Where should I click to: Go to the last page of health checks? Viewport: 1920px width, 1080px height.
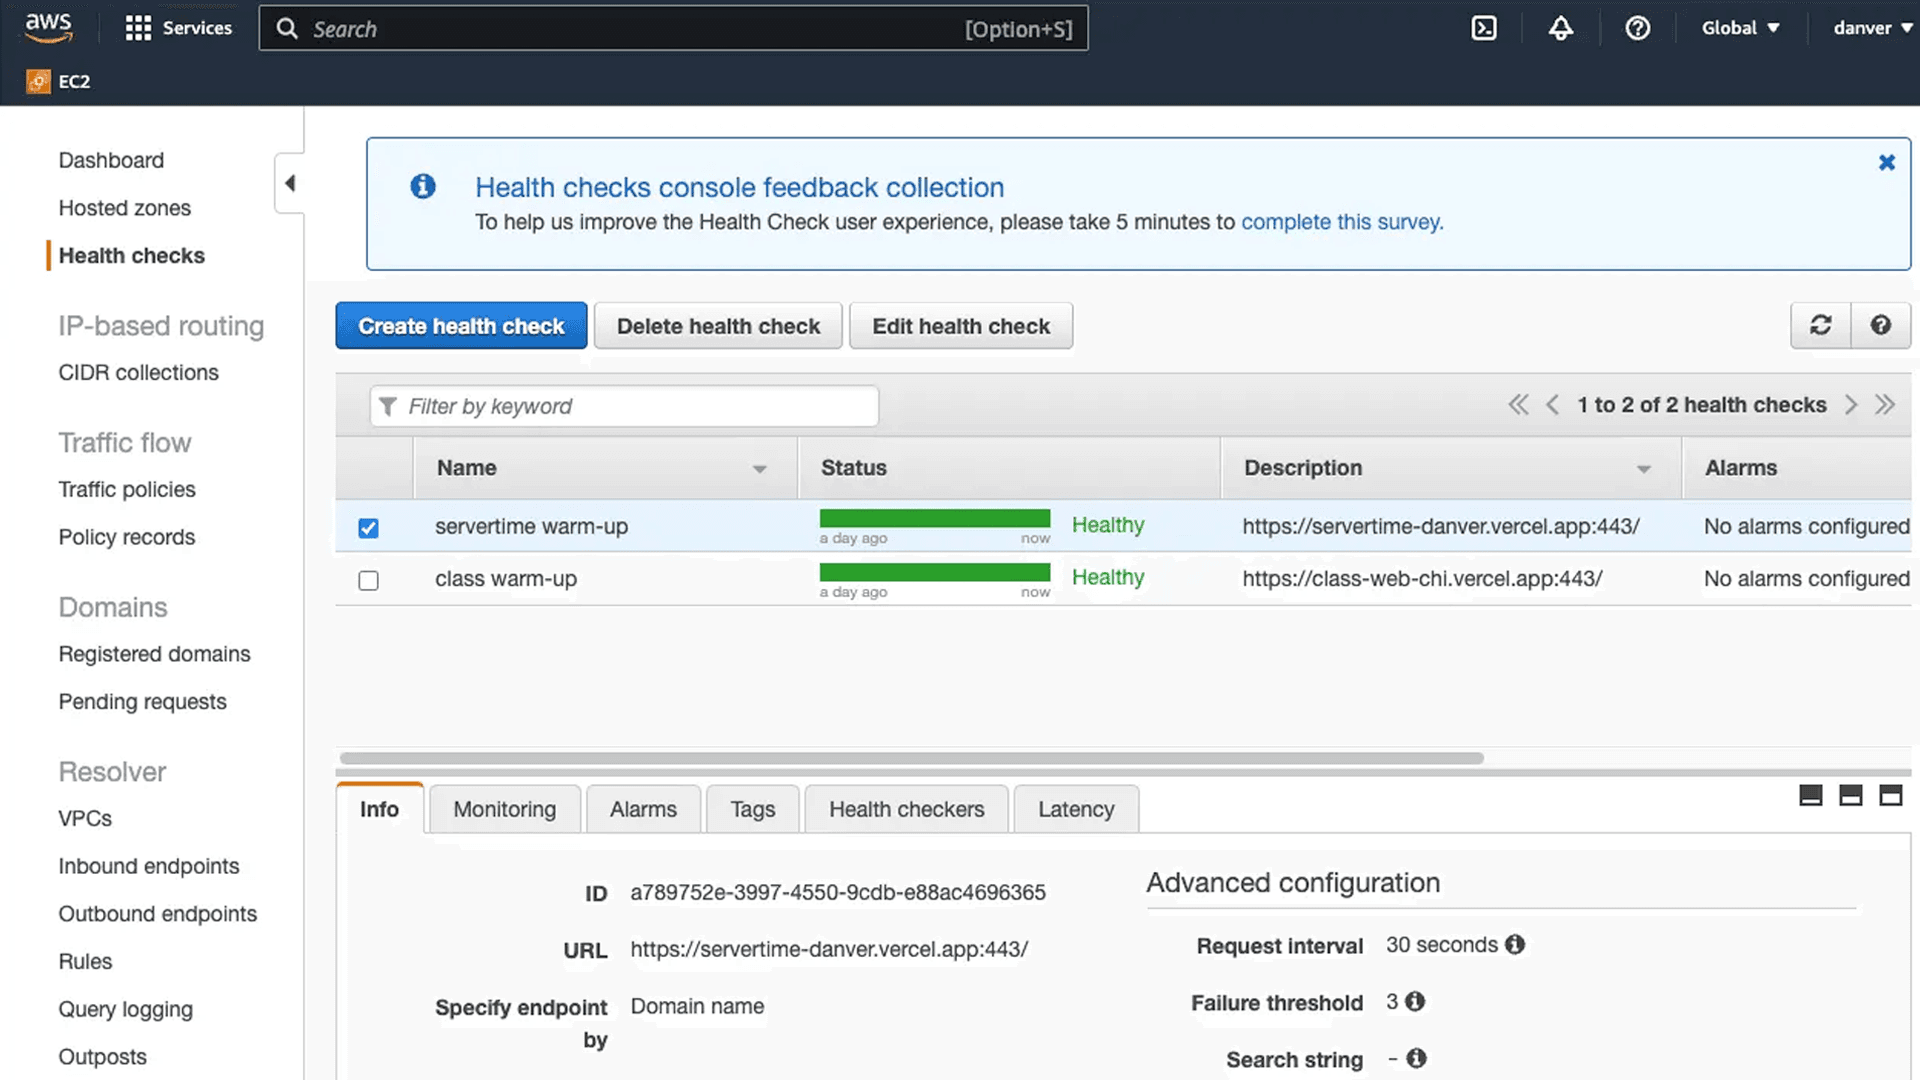1885,405
